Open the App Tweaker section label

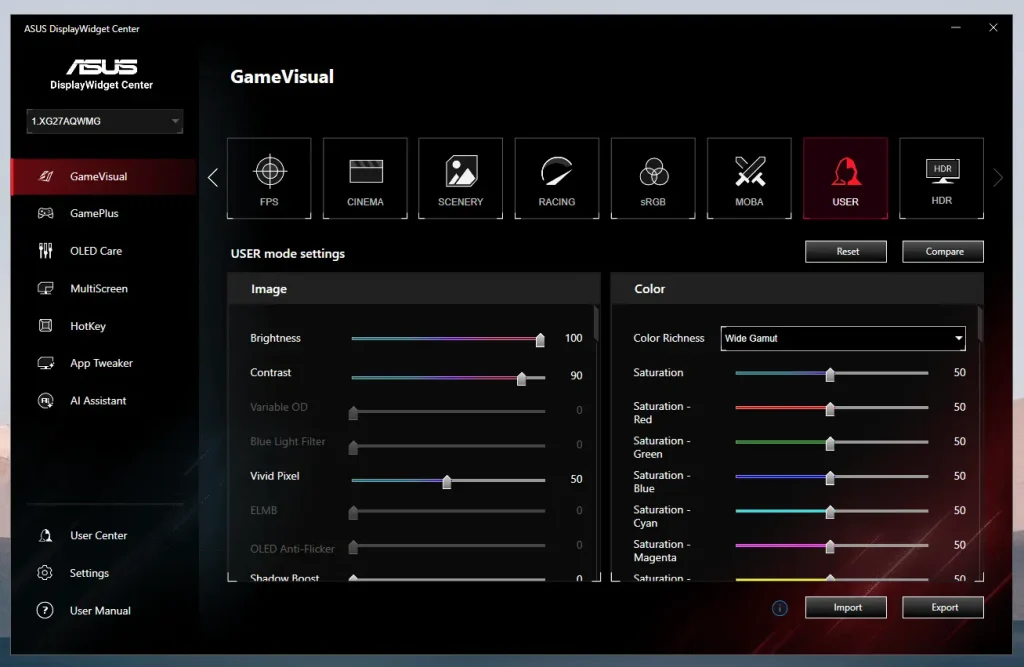click(x=101, y=363)
